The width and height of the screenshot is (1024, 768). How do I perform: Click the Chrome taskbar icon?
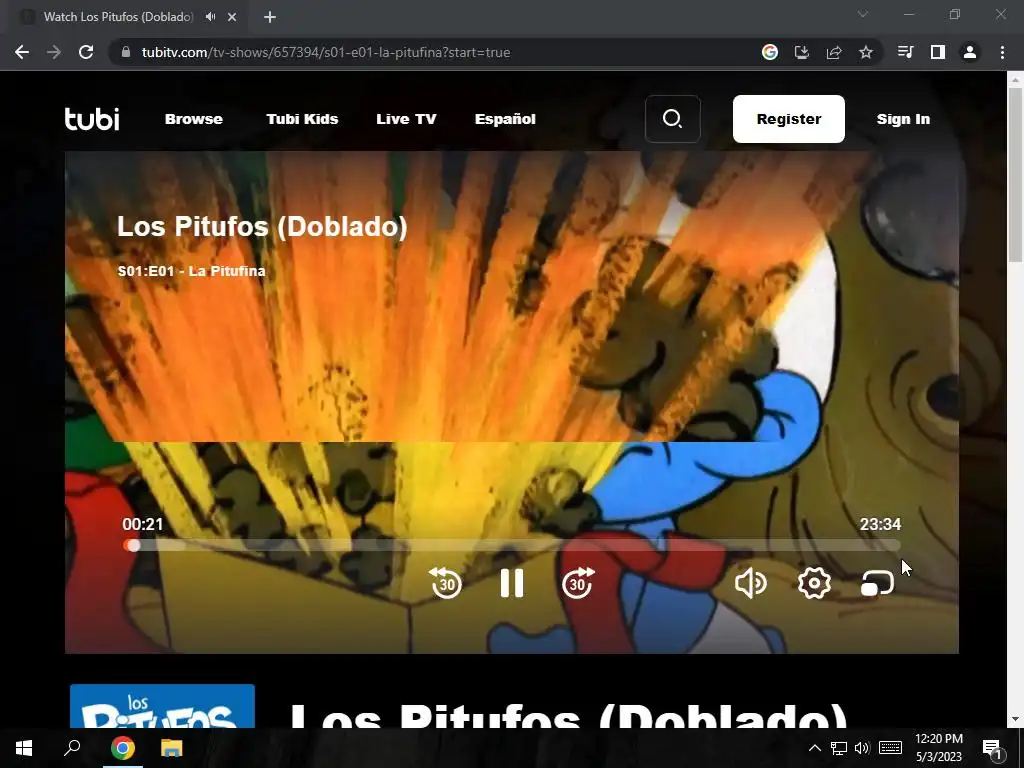122,748
